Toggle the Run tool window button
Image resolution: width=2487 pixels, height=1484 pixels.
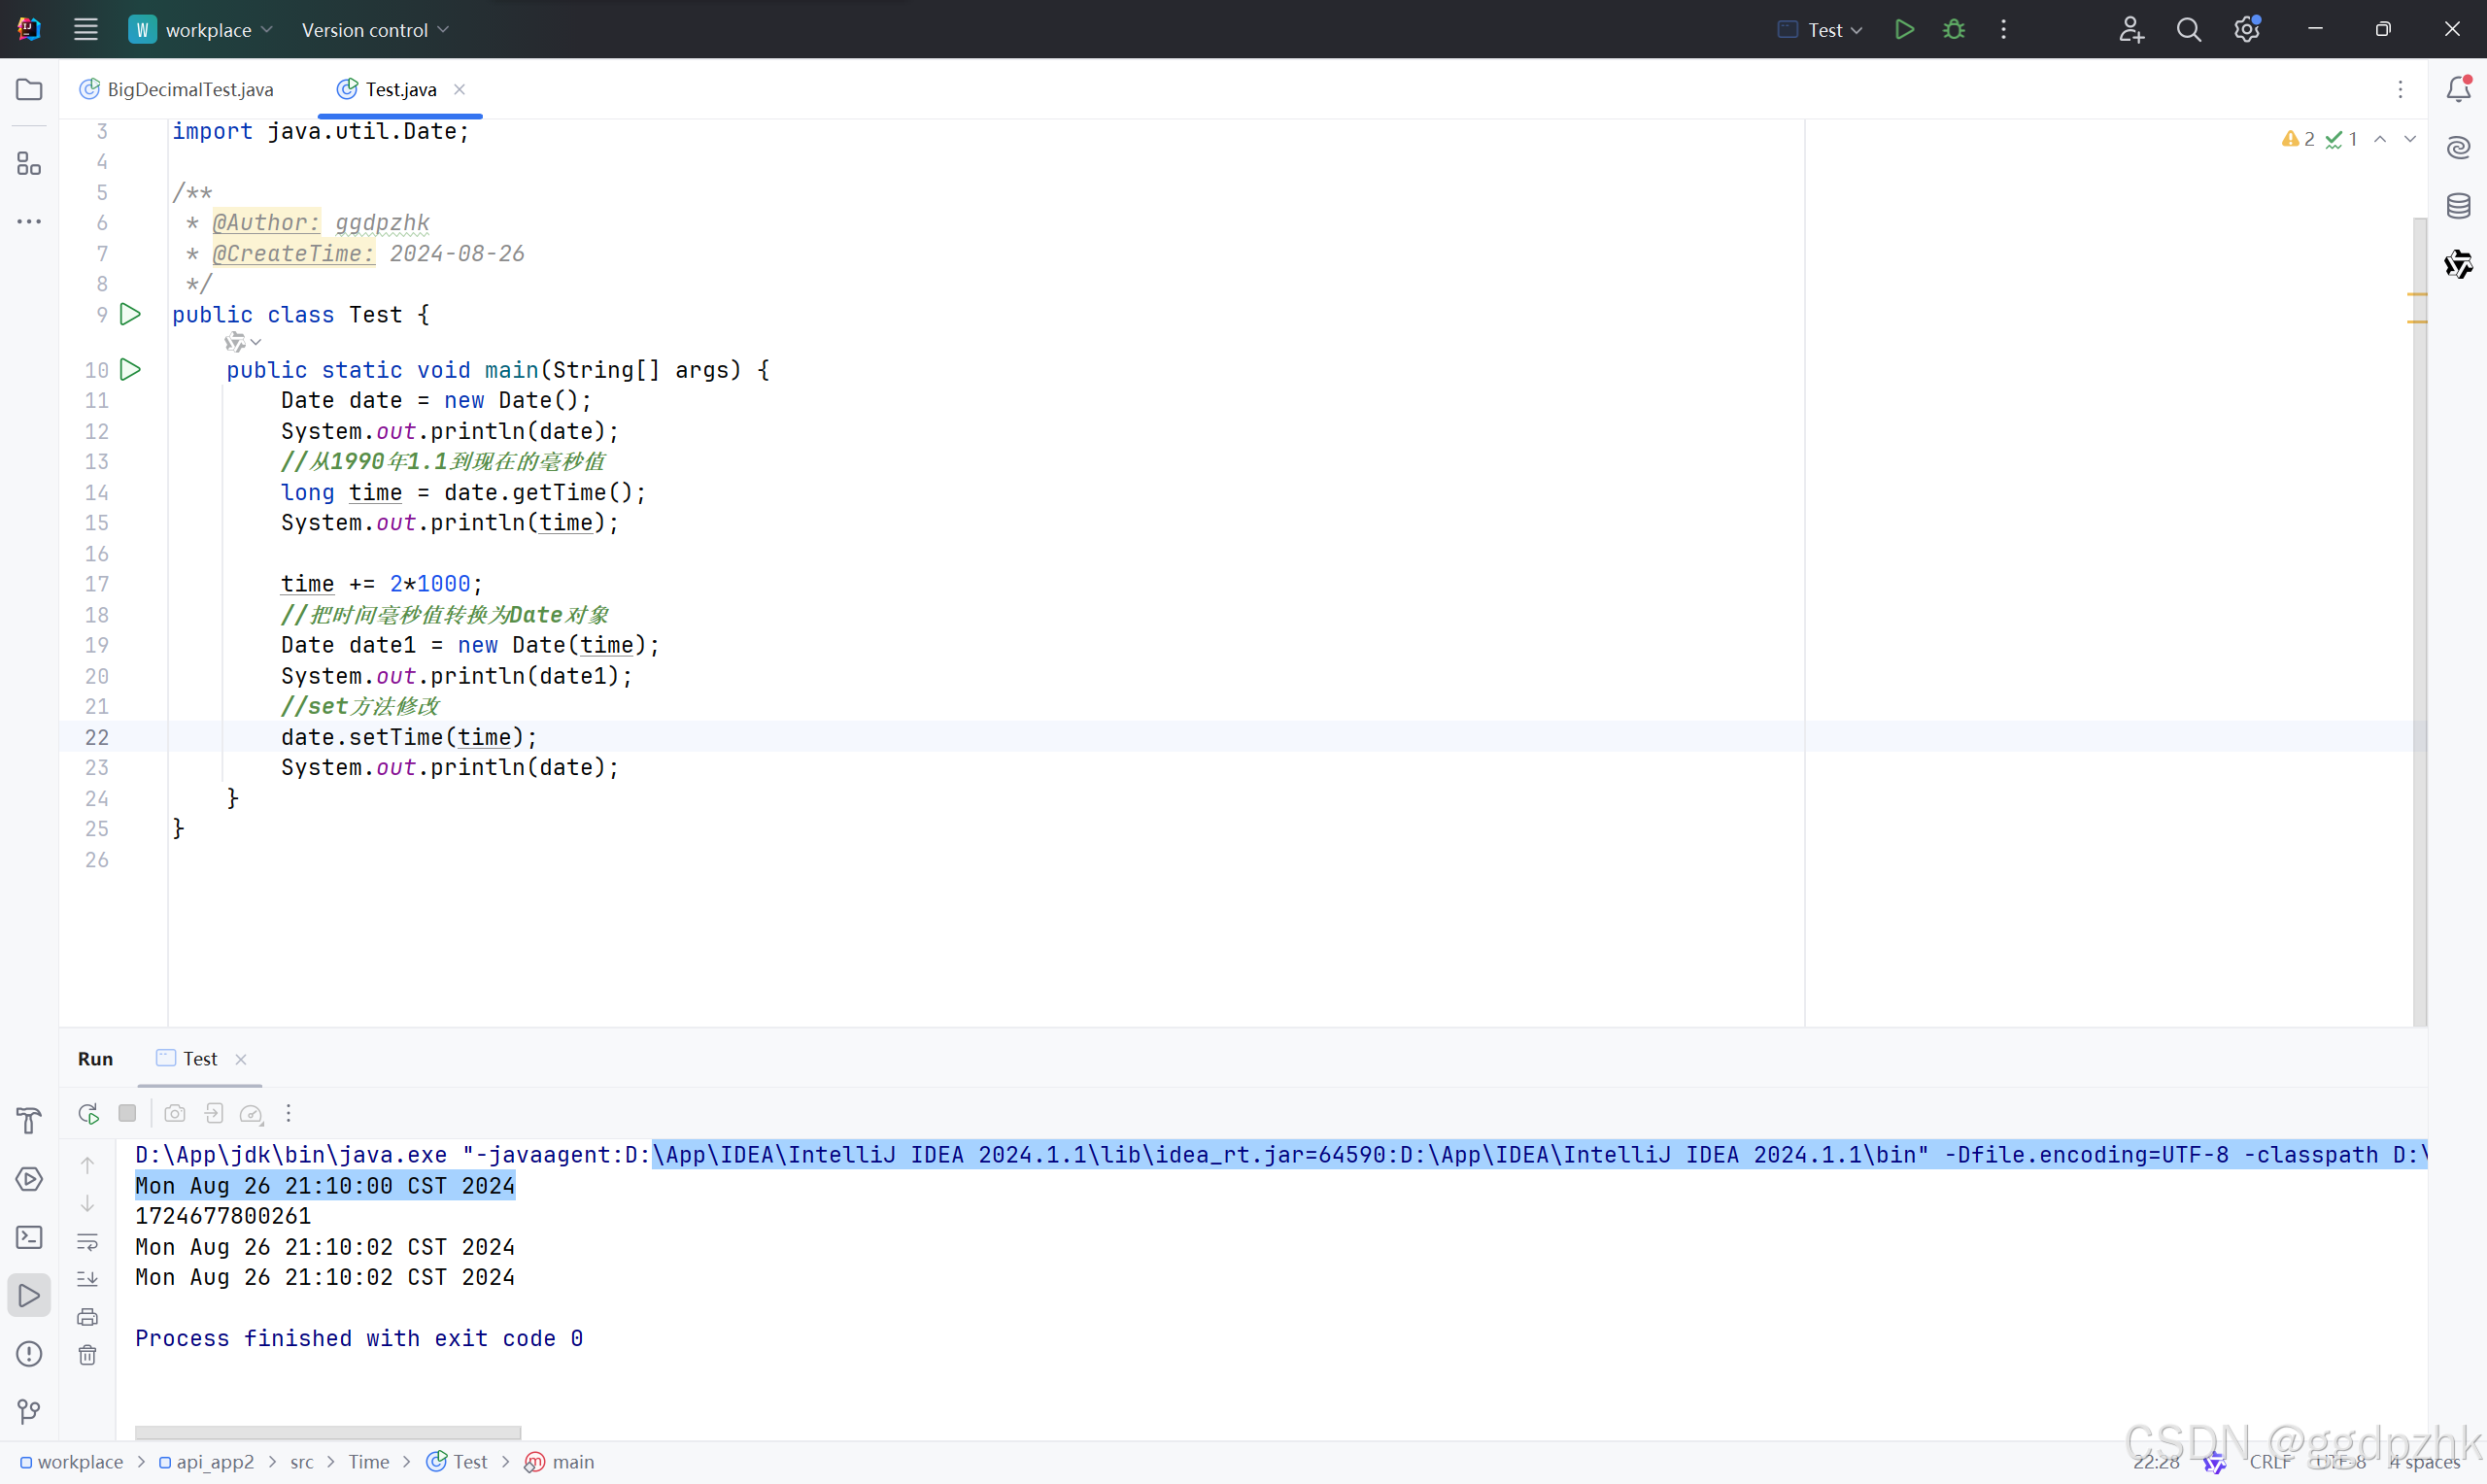point(29,1296)
